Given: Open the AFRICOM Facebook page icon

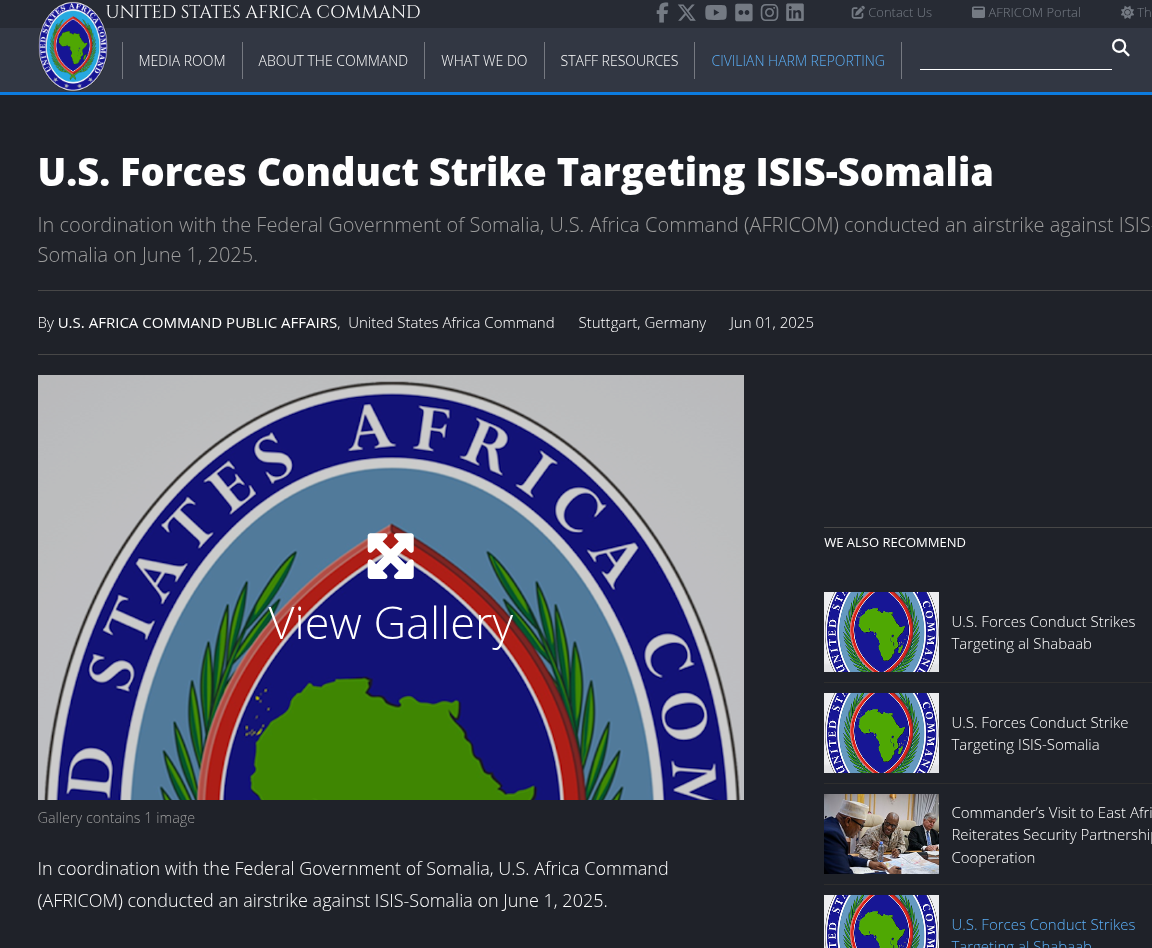Looking at the screenshot, I should pos(662,12).
